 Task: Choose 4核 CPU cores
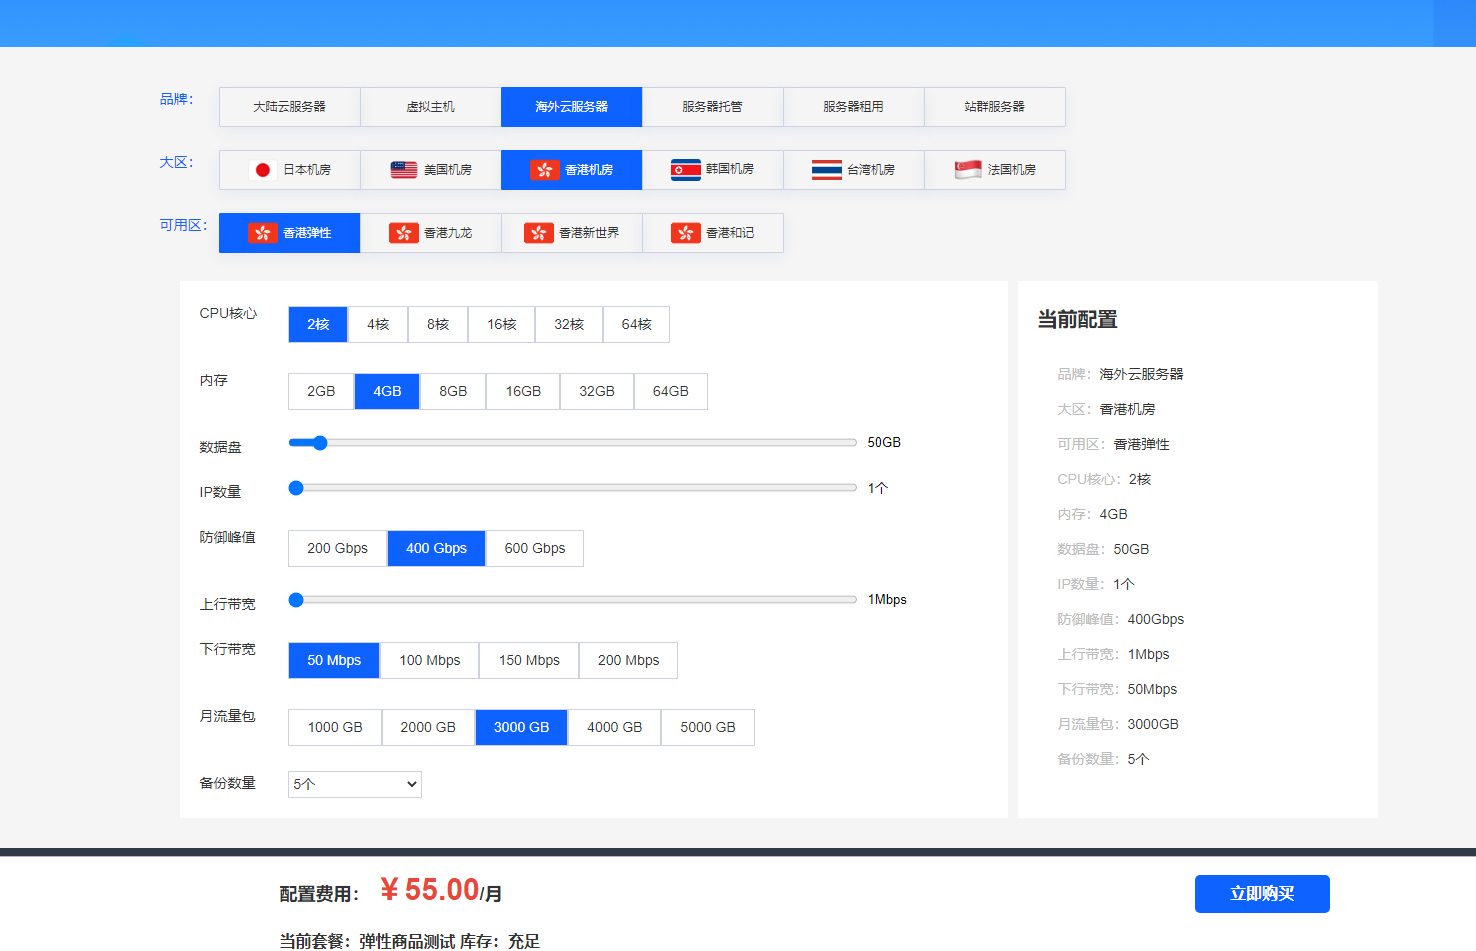pyautogui.click(x=378, y=325)
